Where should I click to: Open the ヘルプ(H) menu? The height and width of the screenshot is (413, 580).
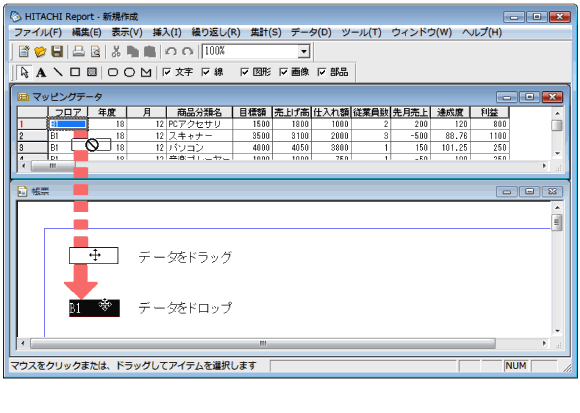point(482,33)
